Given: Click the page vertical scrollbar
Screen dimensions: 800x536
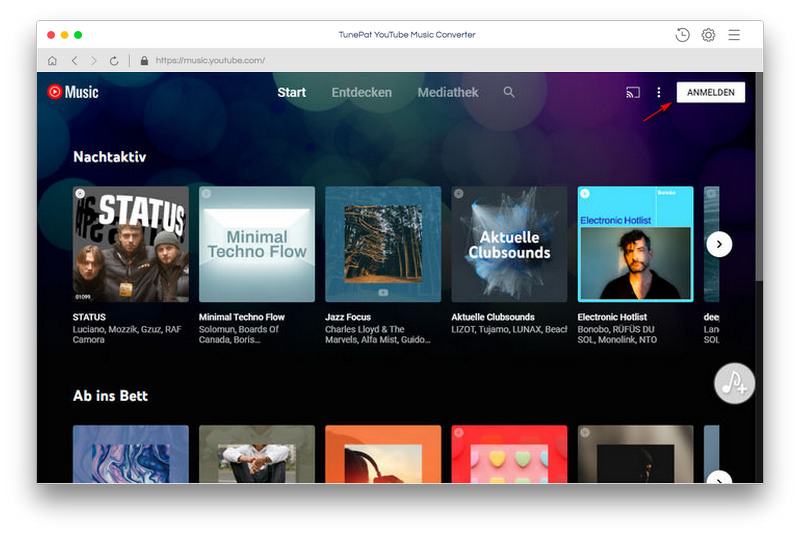Looking at the screenshot, I should click(759, 176).
